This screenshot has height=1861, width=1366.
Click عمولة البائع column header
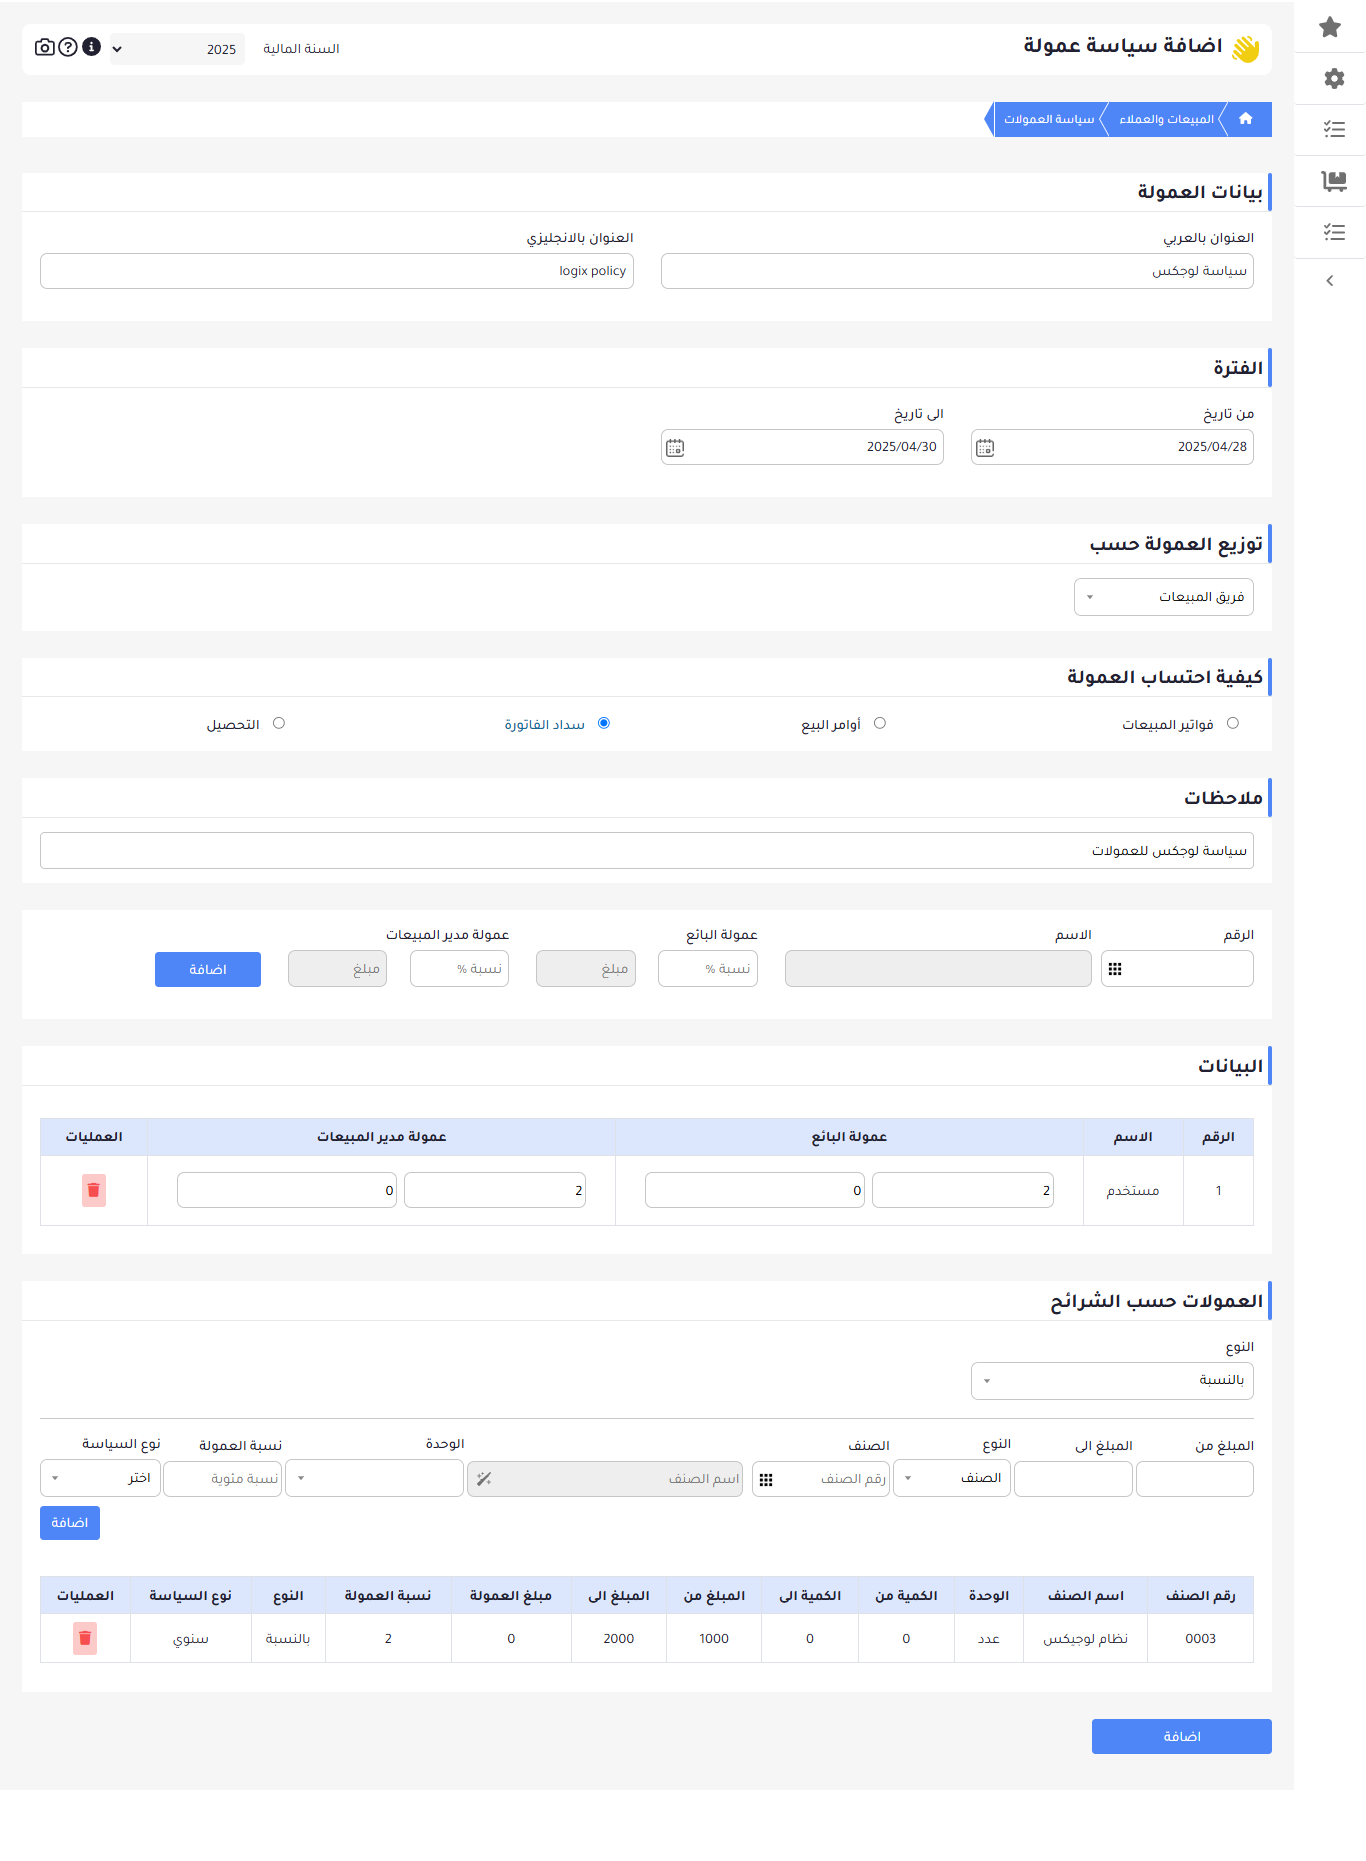[x=849, y=1137]
